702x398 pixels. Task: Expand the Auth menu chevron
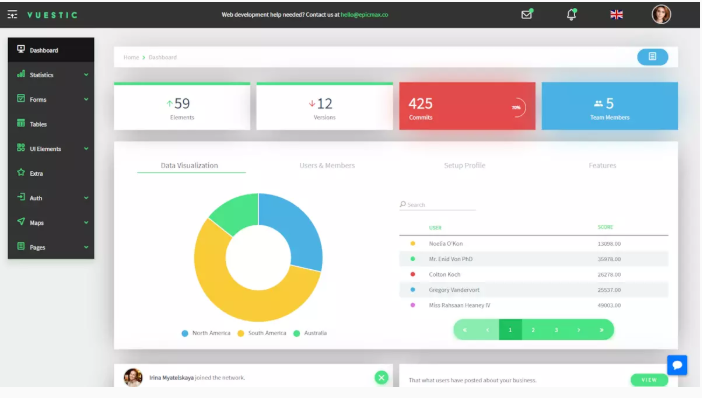click(x=86, y=198)
